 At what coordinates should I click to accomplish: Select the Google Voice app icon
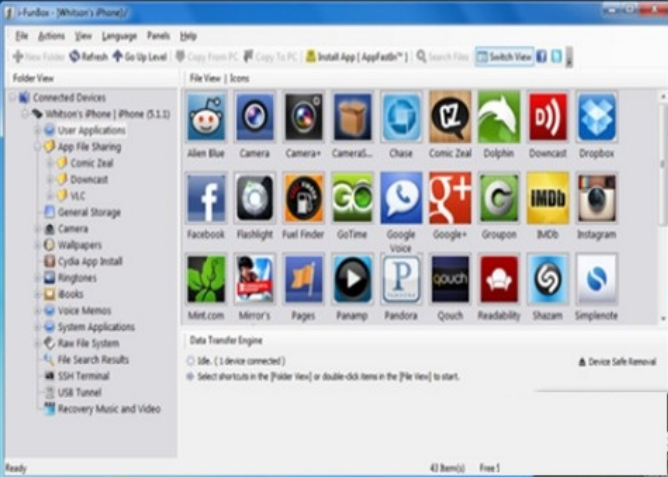pyautogui.click(x=401, y=198)
